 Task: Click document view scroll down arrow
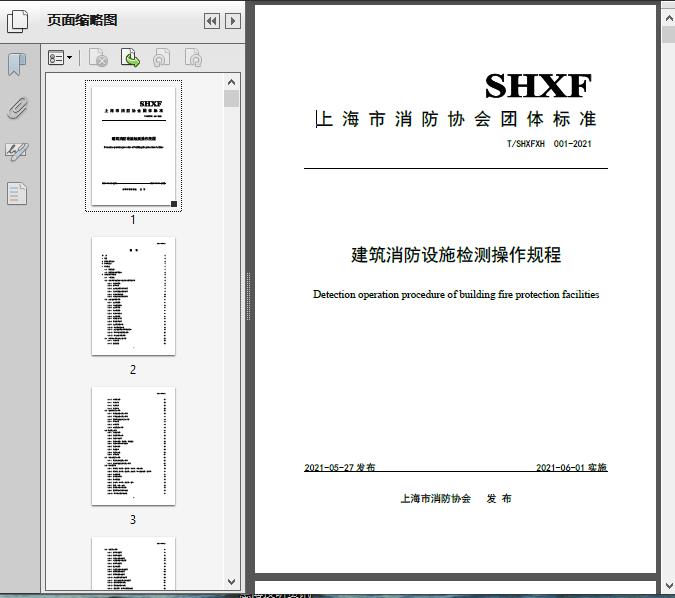(669, 586)
